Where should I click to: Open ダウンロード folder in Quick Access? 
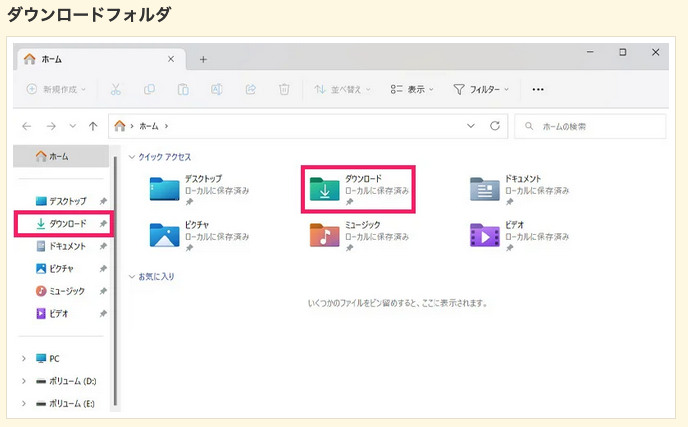point(360,190)
